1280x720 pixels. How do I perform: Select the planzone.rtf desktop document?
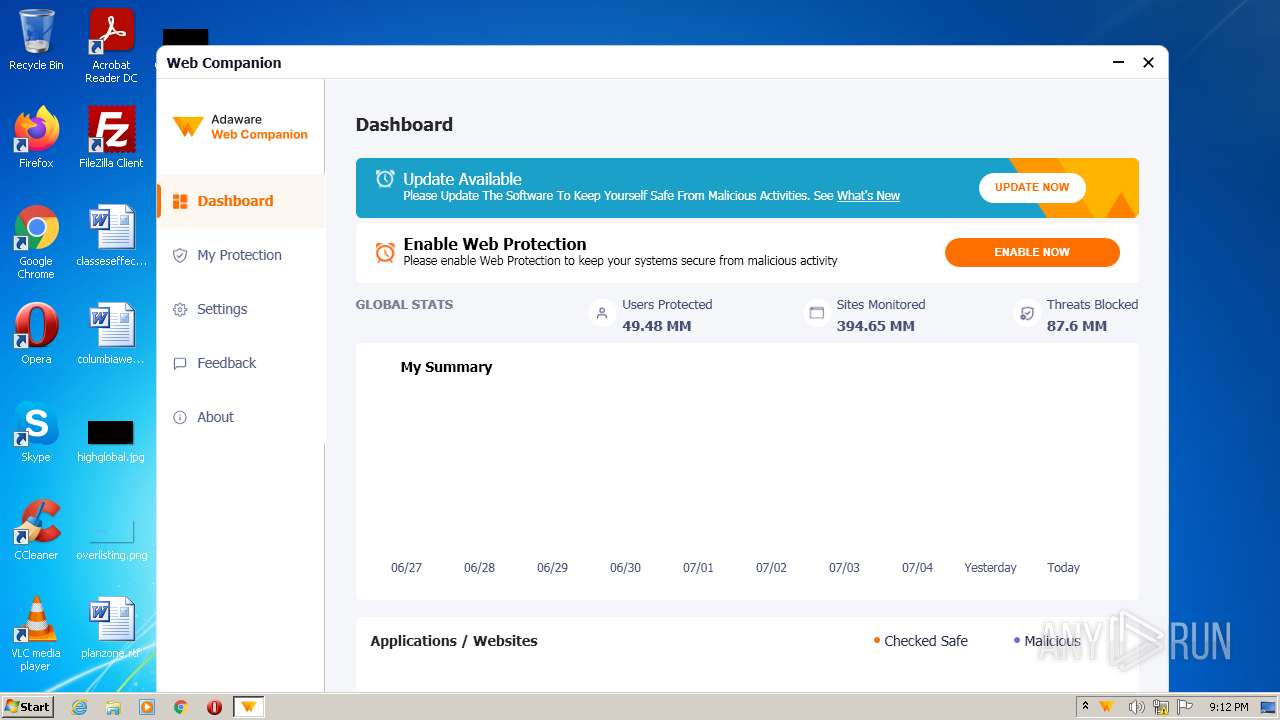click(x=111, y=628)
